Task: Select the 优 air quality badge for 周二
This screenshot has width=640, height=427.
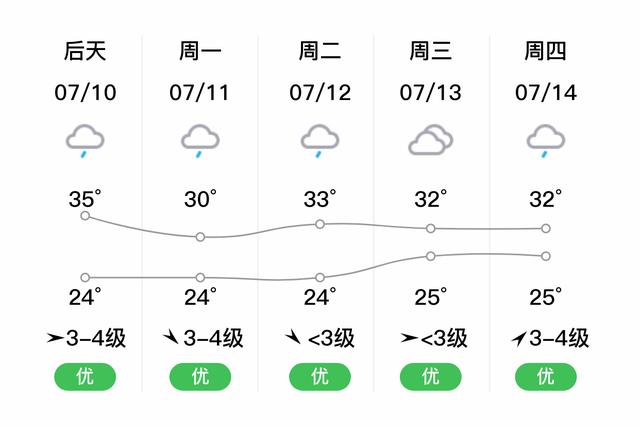Action: pyautogui.click(x=320, y=376)
